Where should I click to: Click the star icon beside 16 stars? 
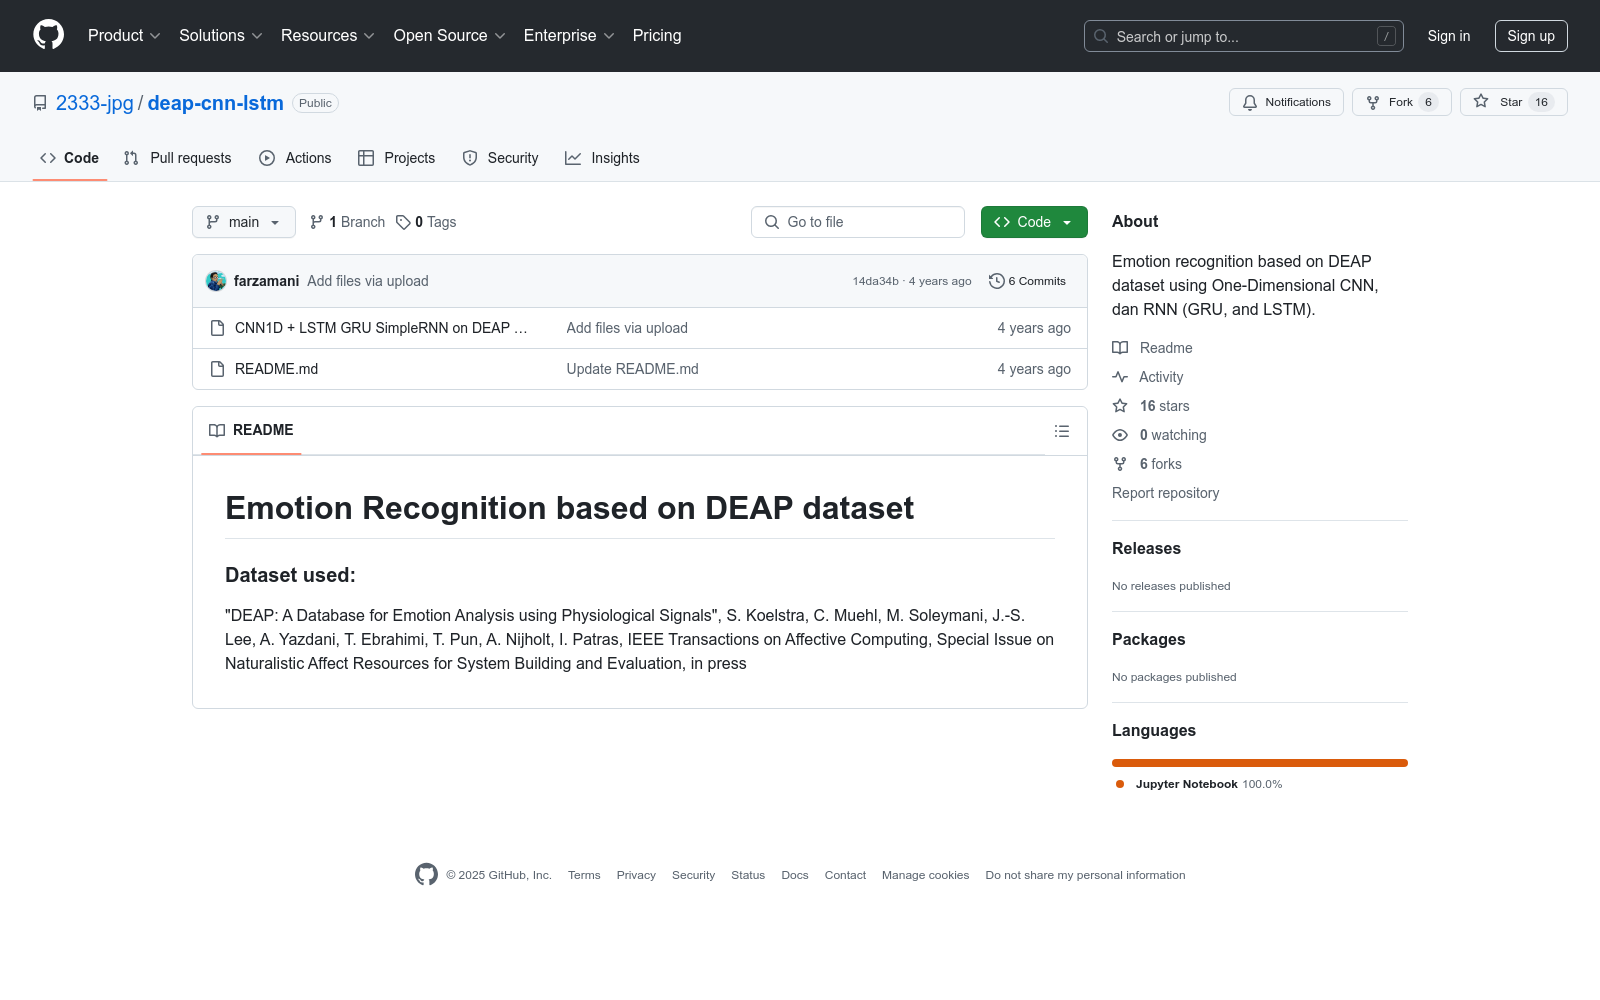pos(1120,406)
